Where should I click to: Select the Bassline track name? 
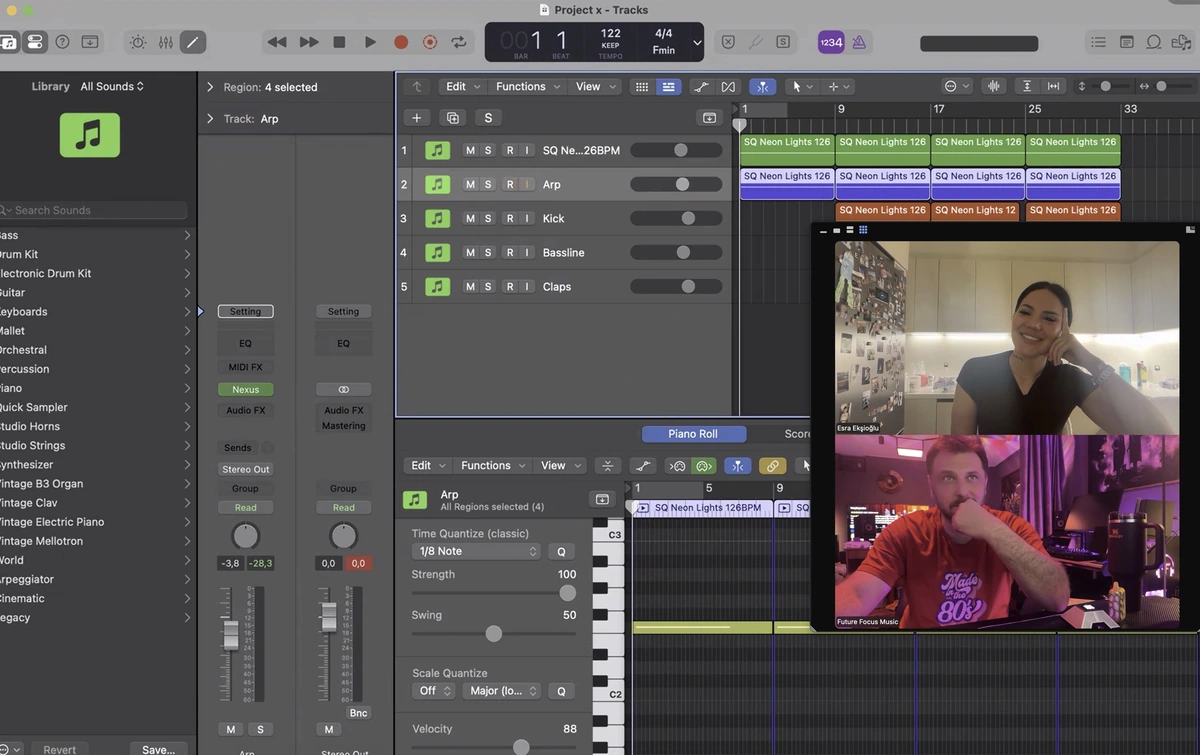pos(563,252)
